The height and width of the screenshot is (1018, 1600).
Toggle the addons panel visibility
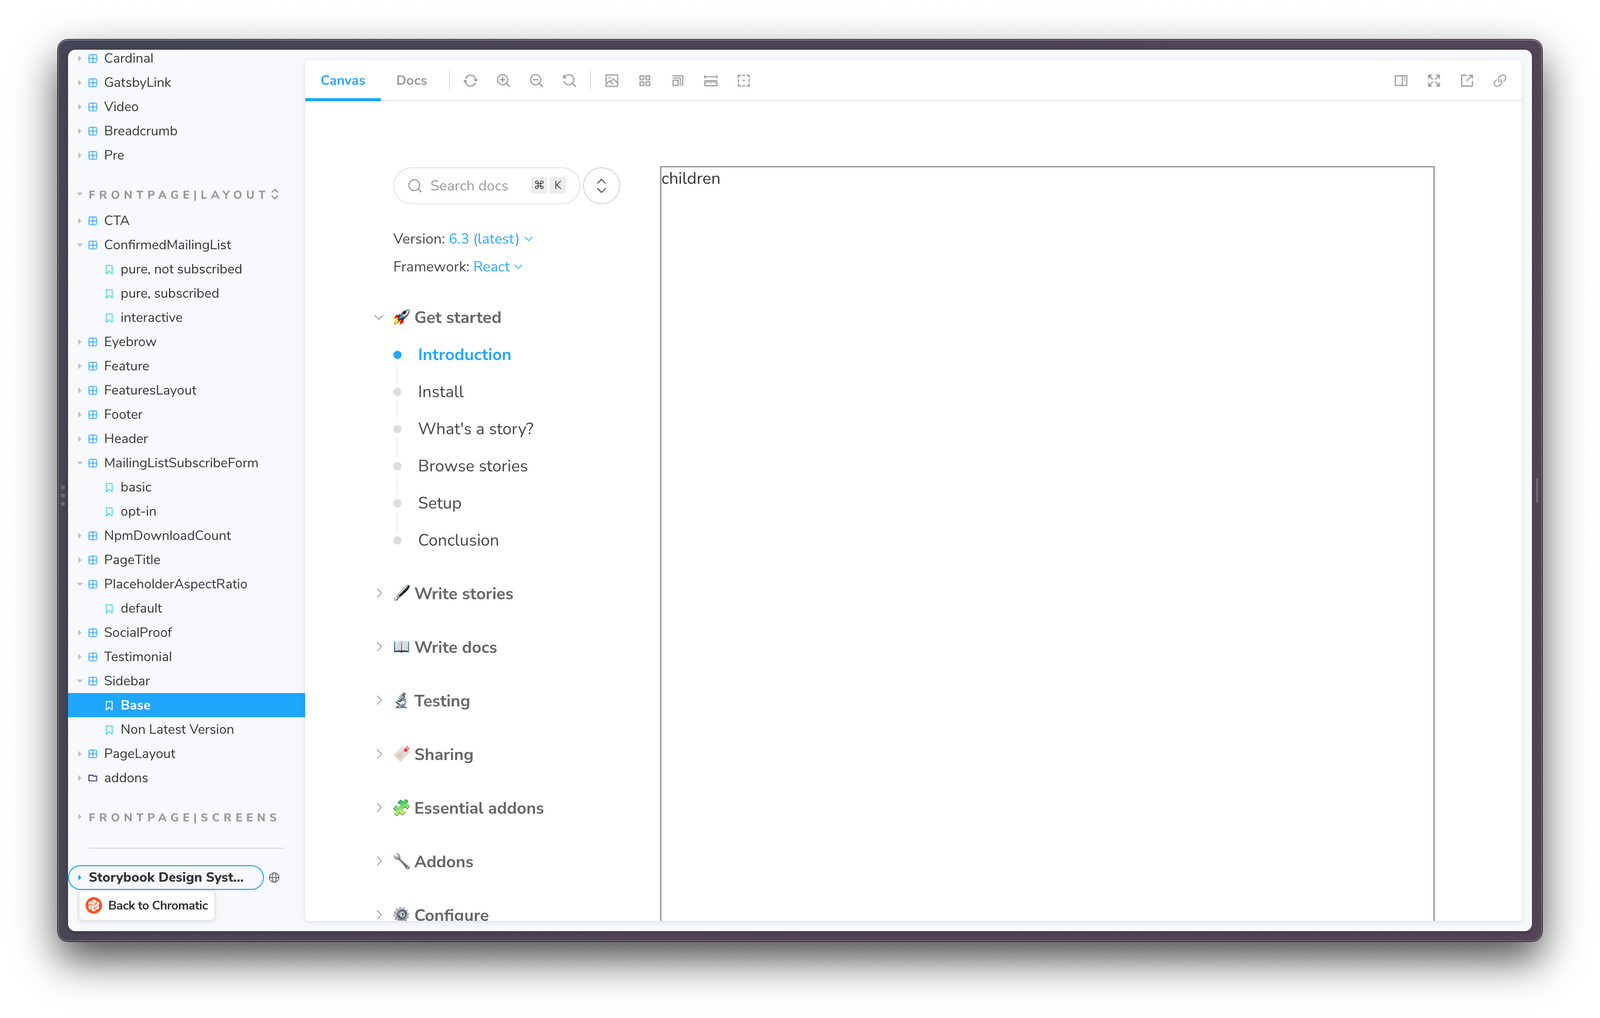click(x=1400, y=80)
